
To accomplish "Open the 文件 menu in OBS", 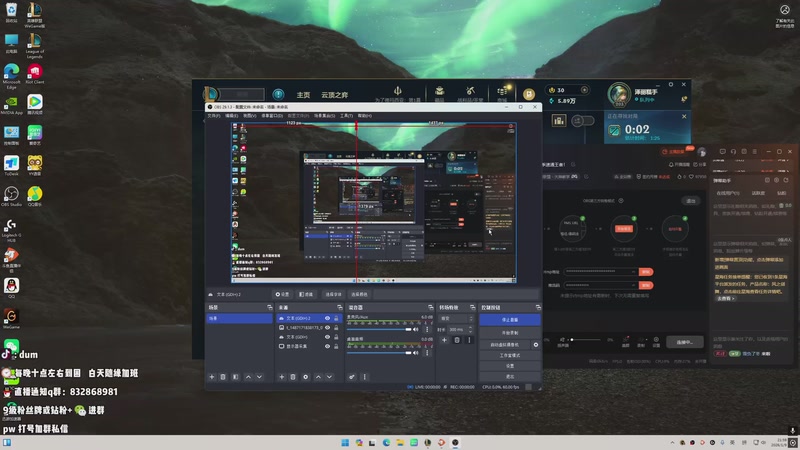I will click(x=213, y=115).
